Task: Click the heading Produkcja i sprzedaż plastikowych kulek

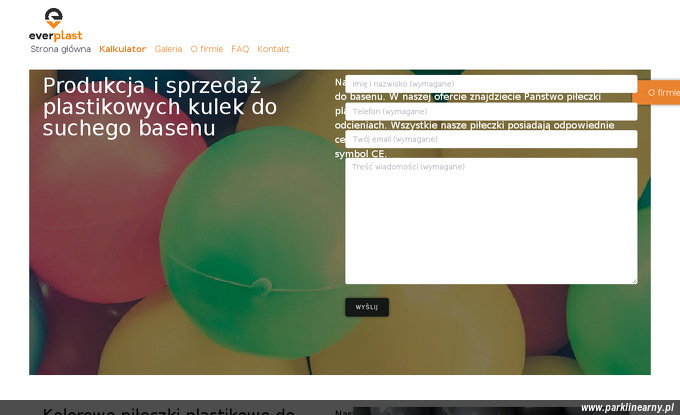Action: pyautogui.click(x=160, y=107)
